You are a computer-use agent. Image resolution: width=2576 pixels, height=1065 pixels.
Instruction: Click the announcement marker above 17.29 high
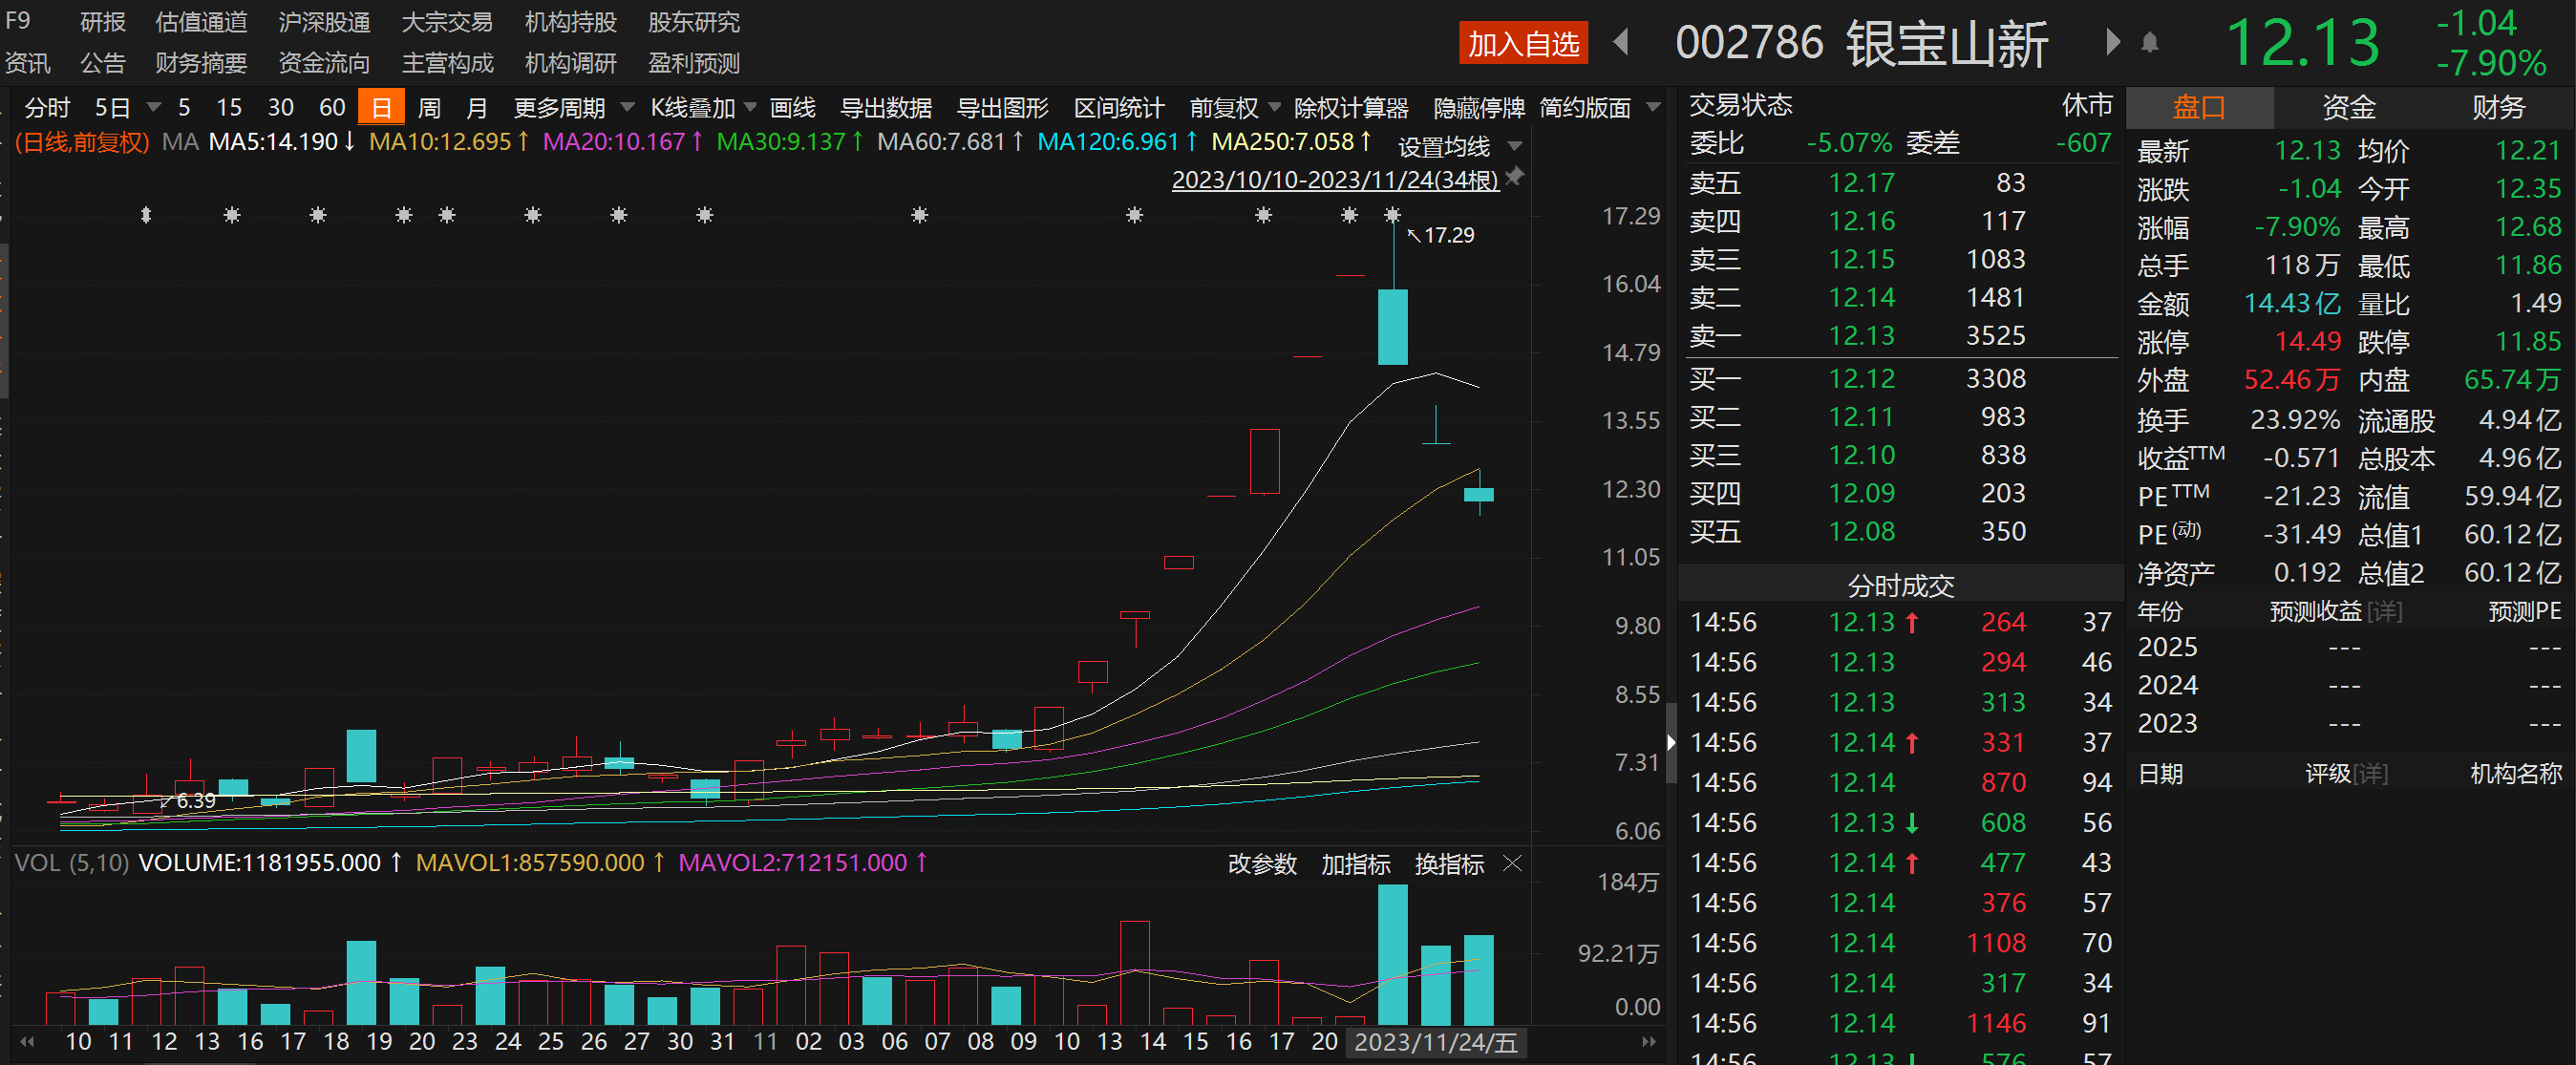(x=1392, y=215)
